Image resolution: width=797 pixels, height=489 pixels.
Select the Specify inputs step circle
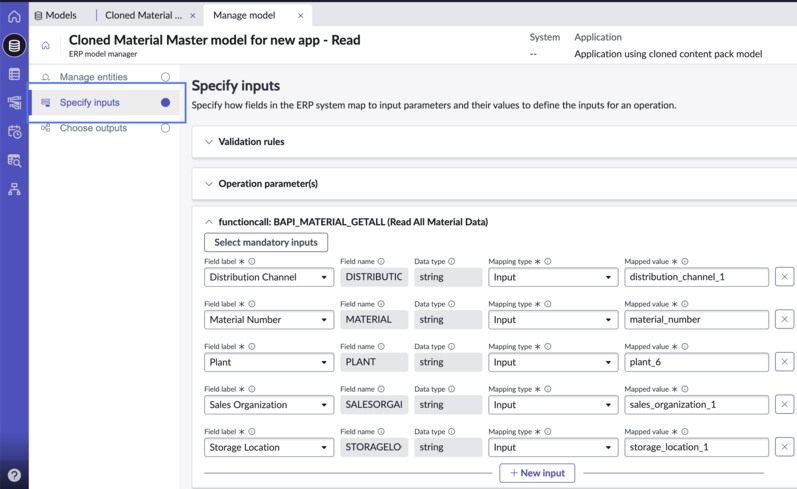[165, 102]
